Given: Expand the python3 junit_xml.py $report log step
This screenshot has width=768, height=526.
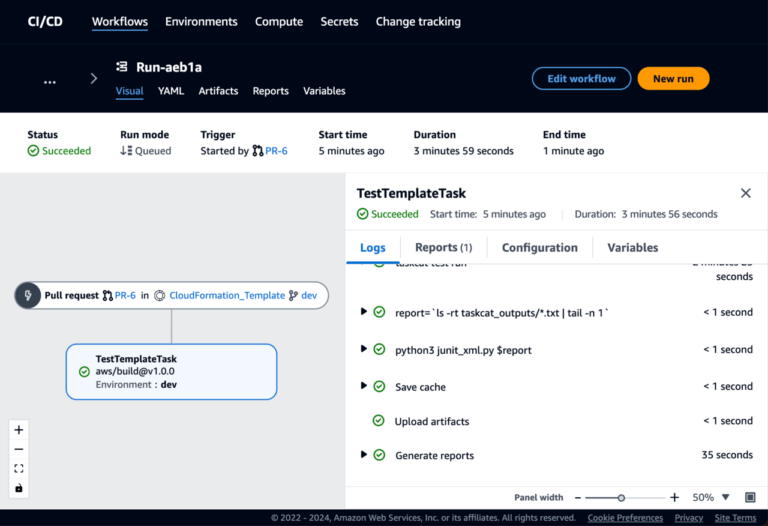Looking at the screenshot, I should click(363, 349).
